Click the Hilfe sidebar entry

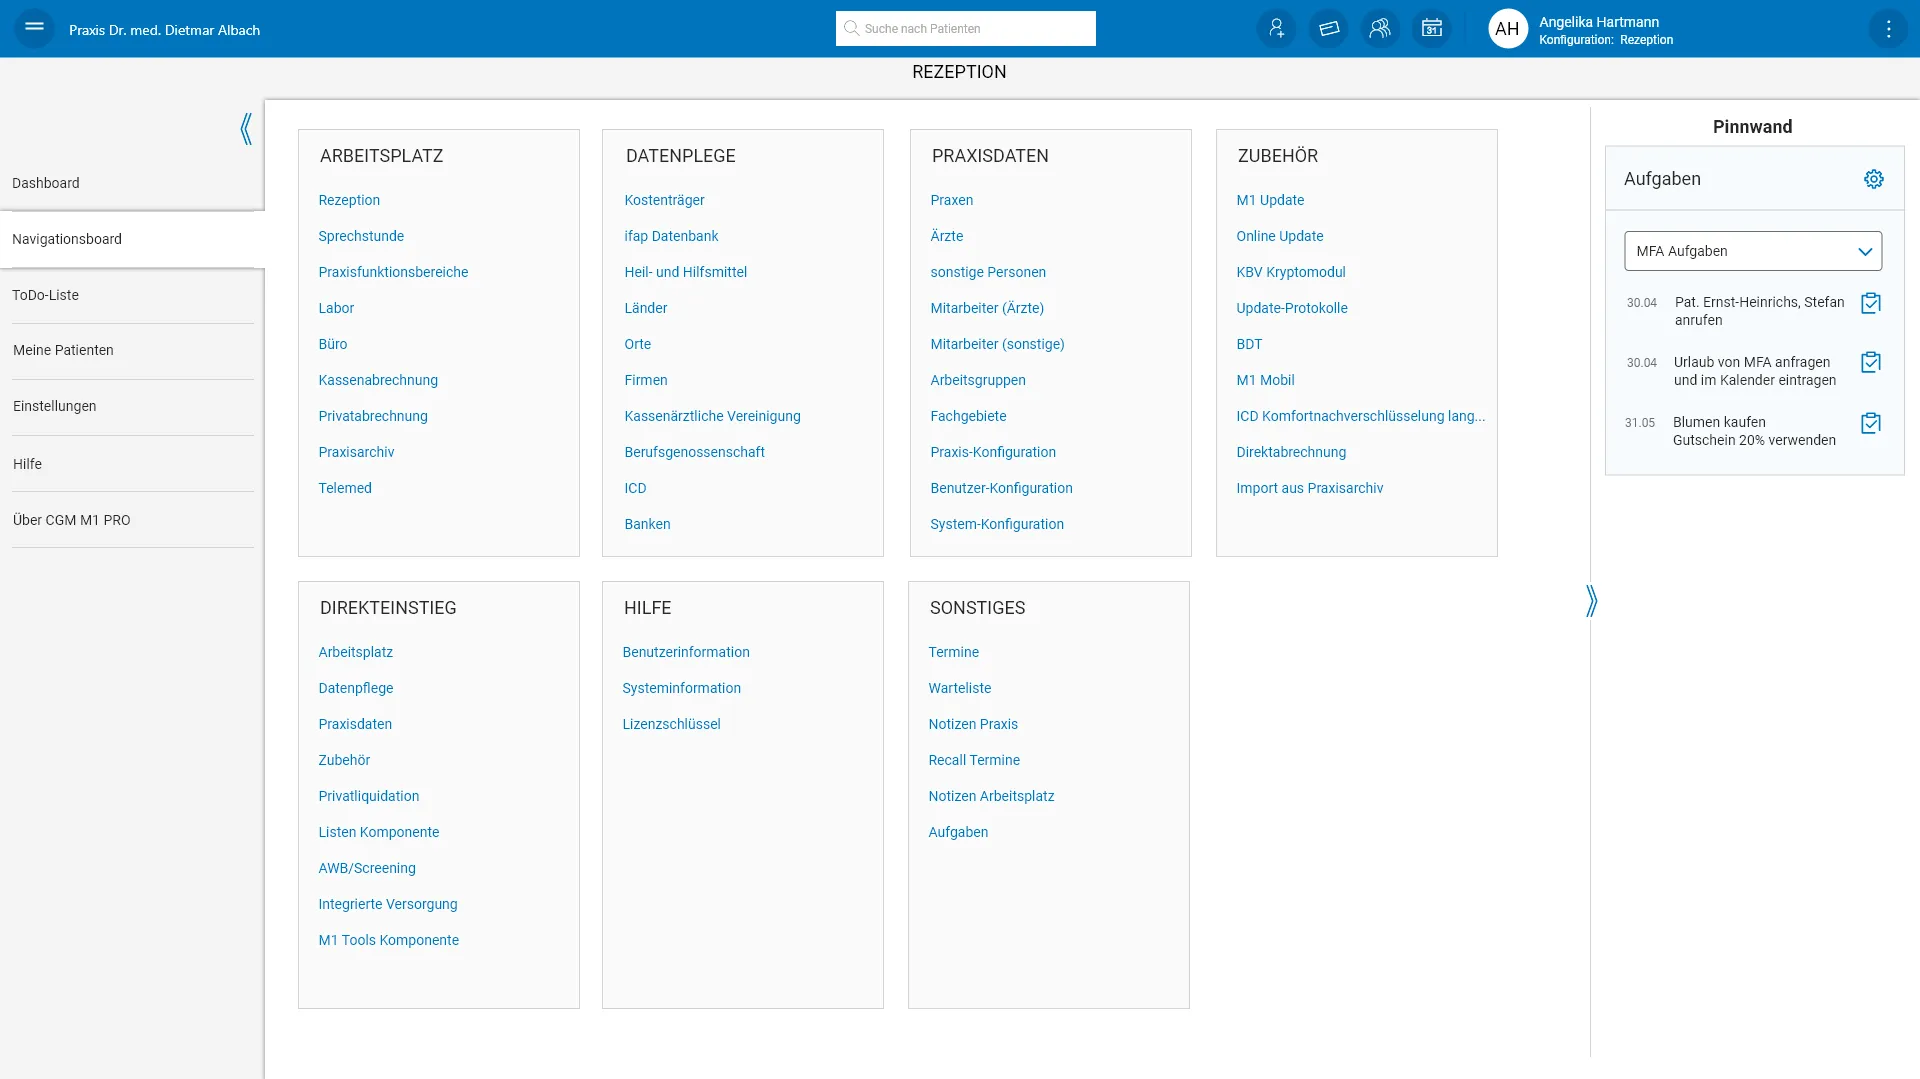pyautogui.click(x=132, y=464)
